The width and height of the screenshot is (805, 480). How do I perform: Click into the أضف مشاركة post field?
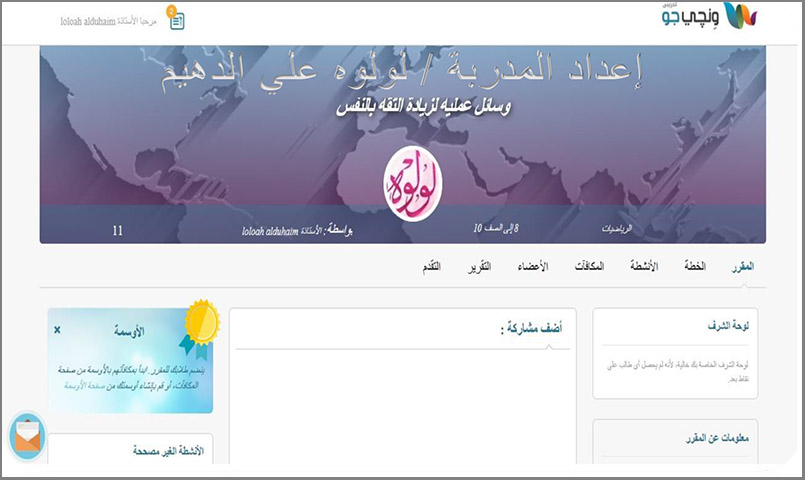point(402,406)
